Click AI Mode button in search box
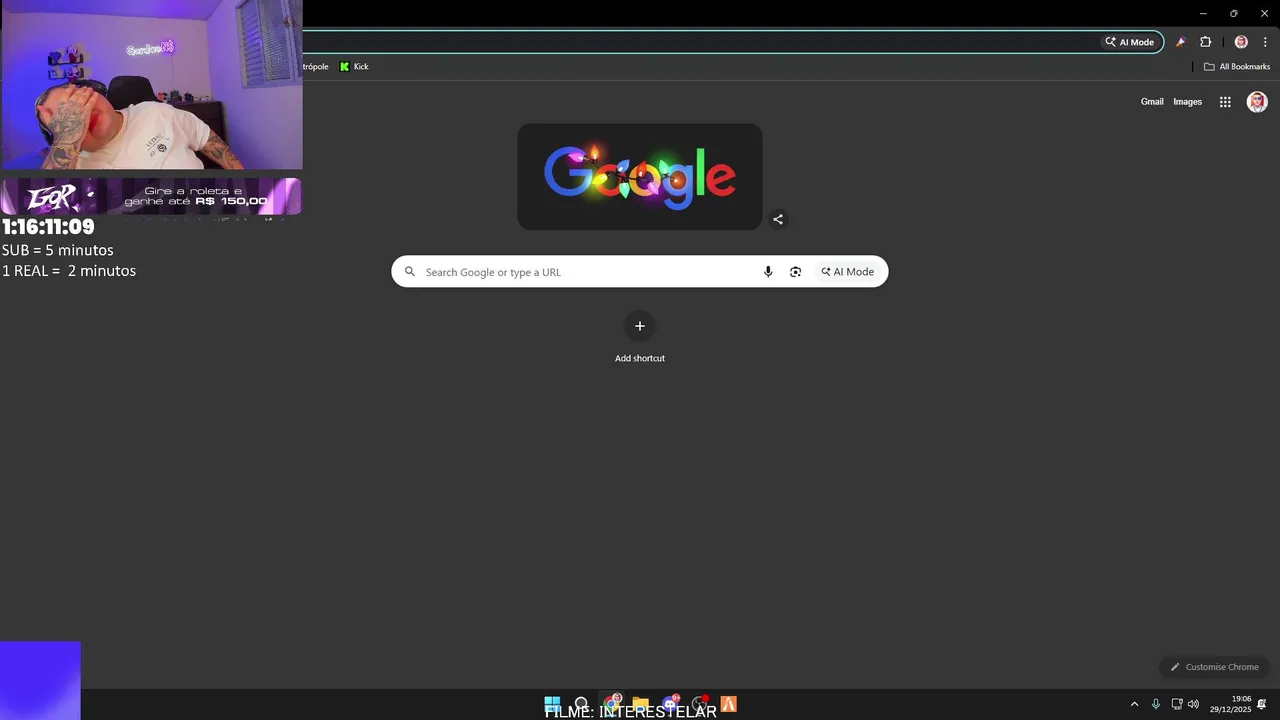The image size is (1280, 720). pyautogui.click(x=847, y=272)
